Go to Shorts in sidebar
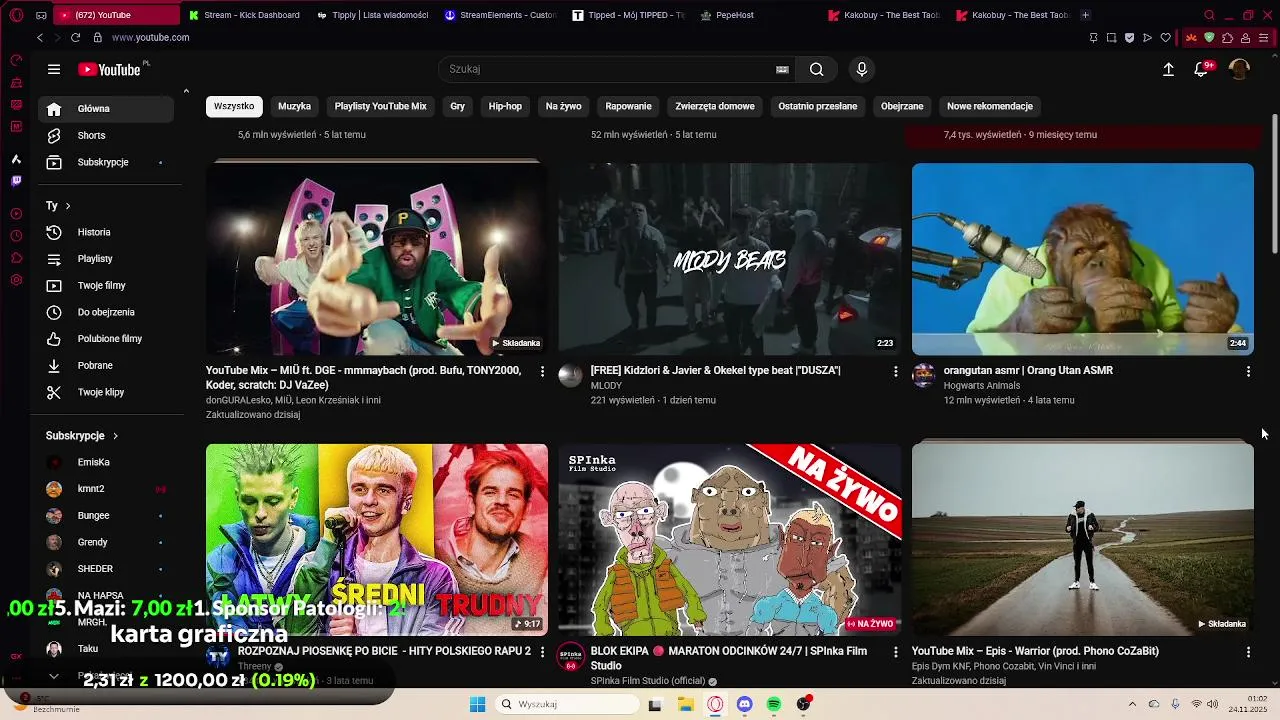1280x720 pixels. point(106,135)
